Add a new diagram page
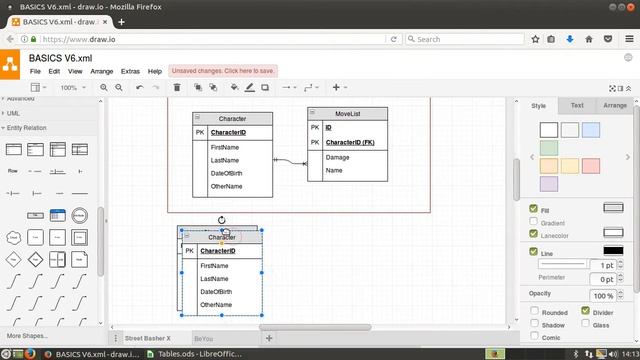The height and width of the screenshot is (360, 640). [x=269, y=338]
